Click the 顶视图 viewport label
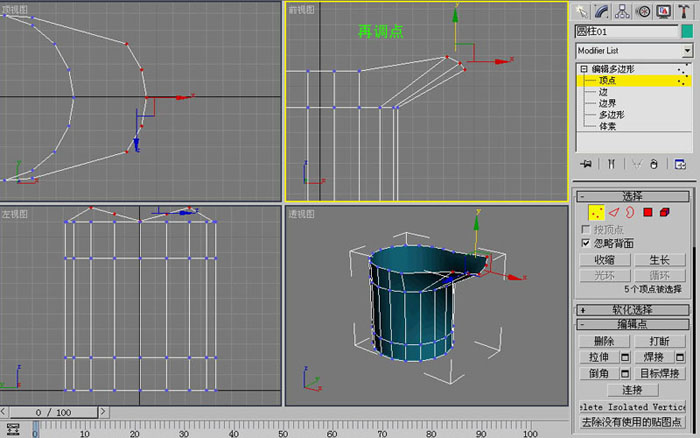700x438 pixels. click(15, 9)
